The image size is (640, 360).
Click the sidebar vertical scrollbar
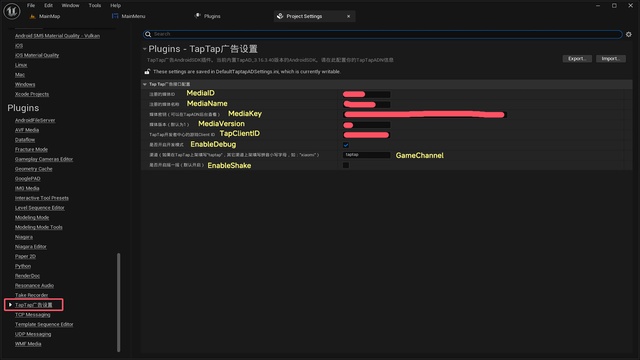pos(119,302)
